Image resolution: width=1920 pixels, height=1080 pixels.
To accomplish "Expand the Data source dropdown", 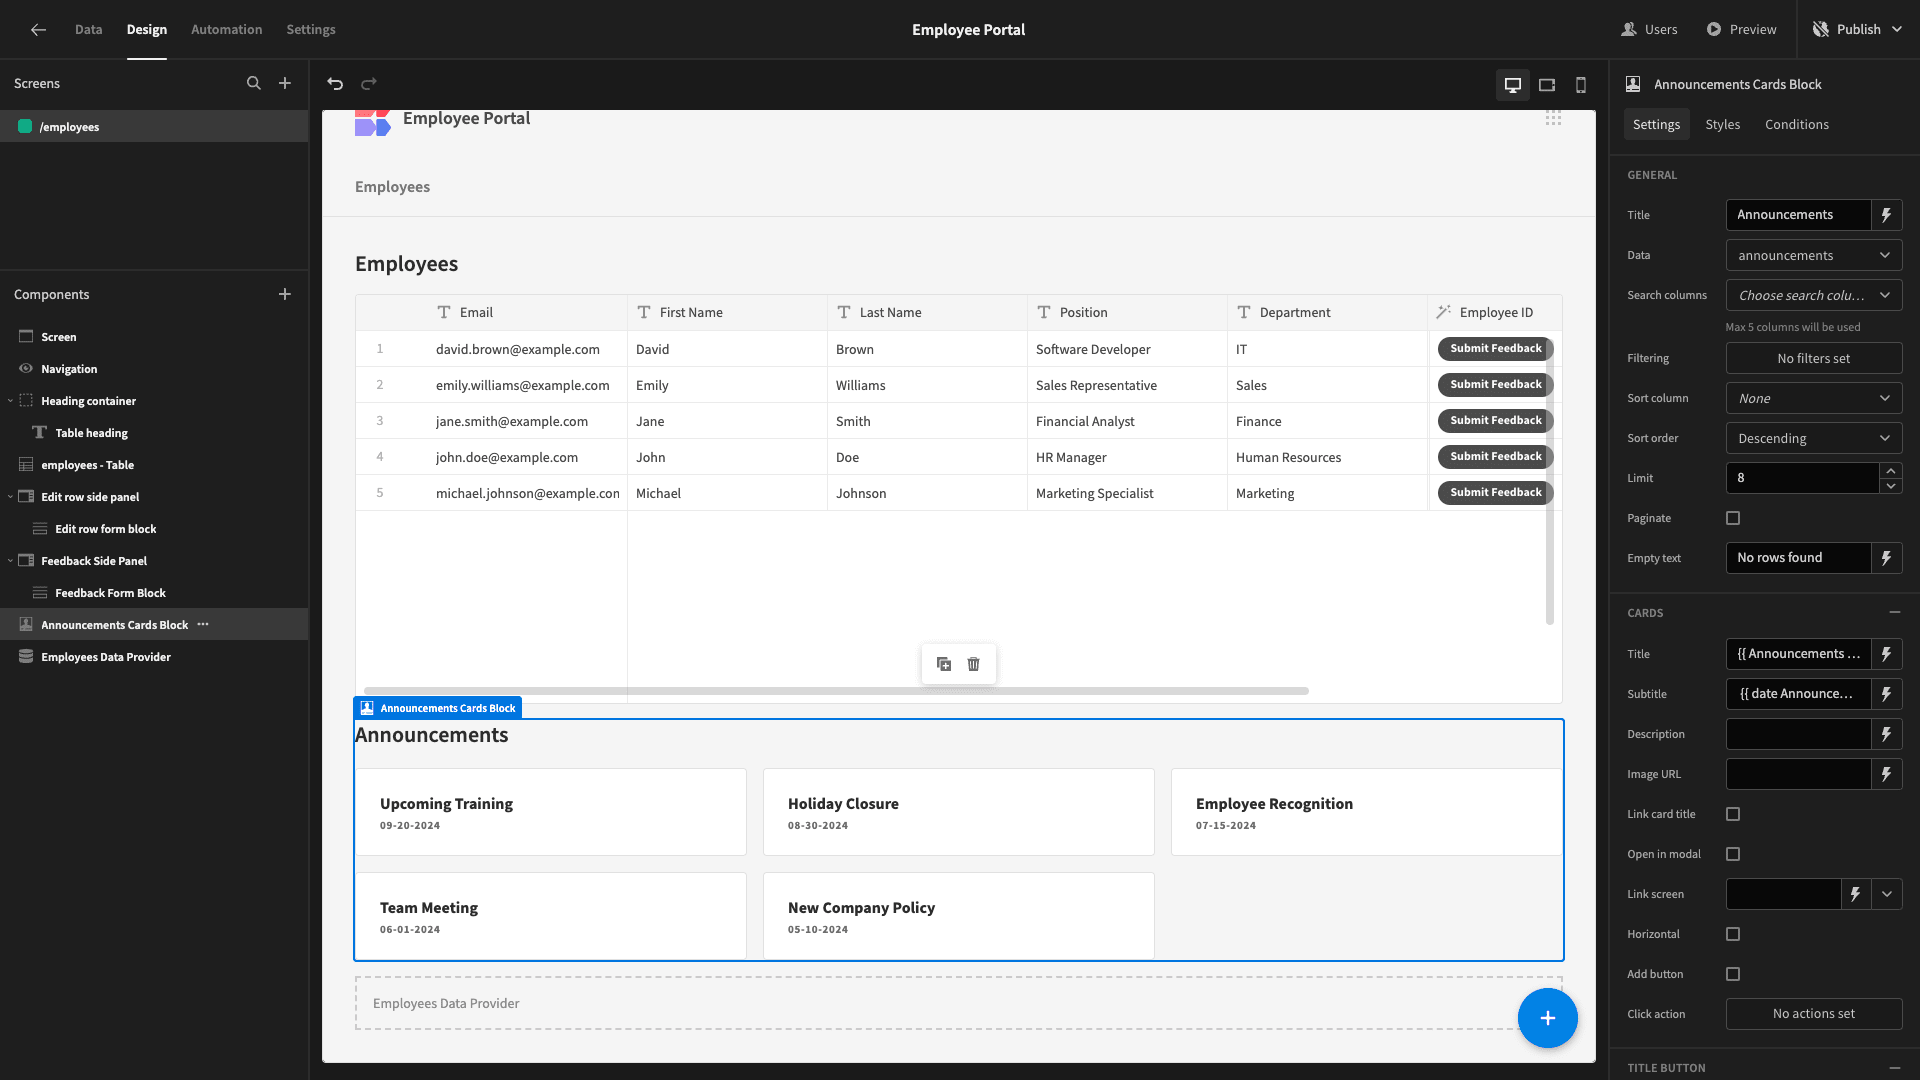I will click(x=1815, y=255).
